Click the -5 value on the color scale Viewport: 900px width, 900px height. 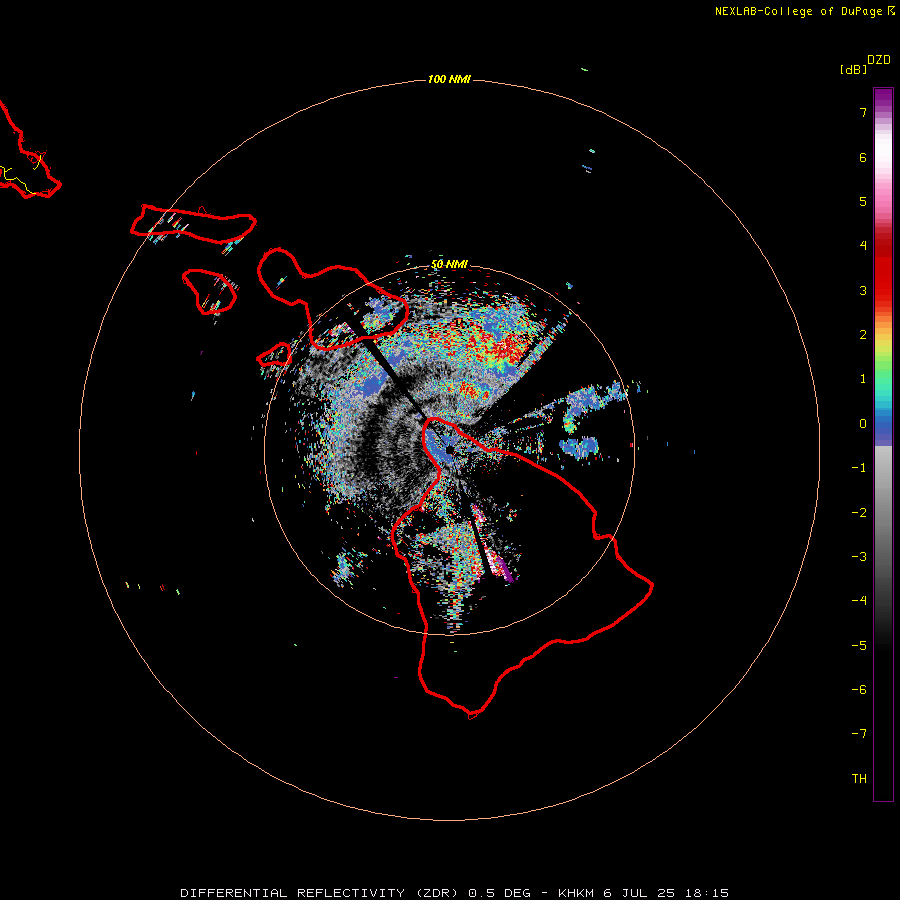tap(859, 646)
